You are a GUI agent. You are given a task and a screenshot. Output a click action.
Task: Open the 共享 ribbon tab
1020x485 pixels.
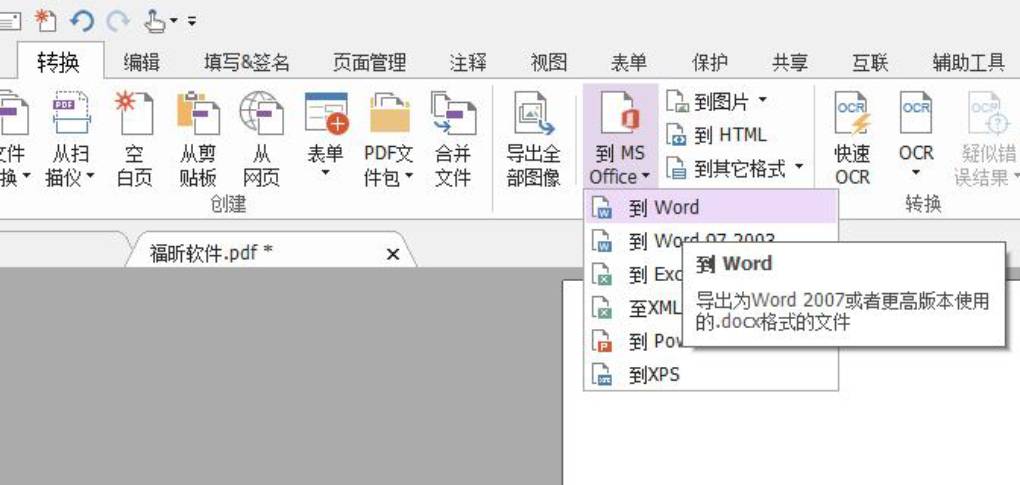pos(790,62)
